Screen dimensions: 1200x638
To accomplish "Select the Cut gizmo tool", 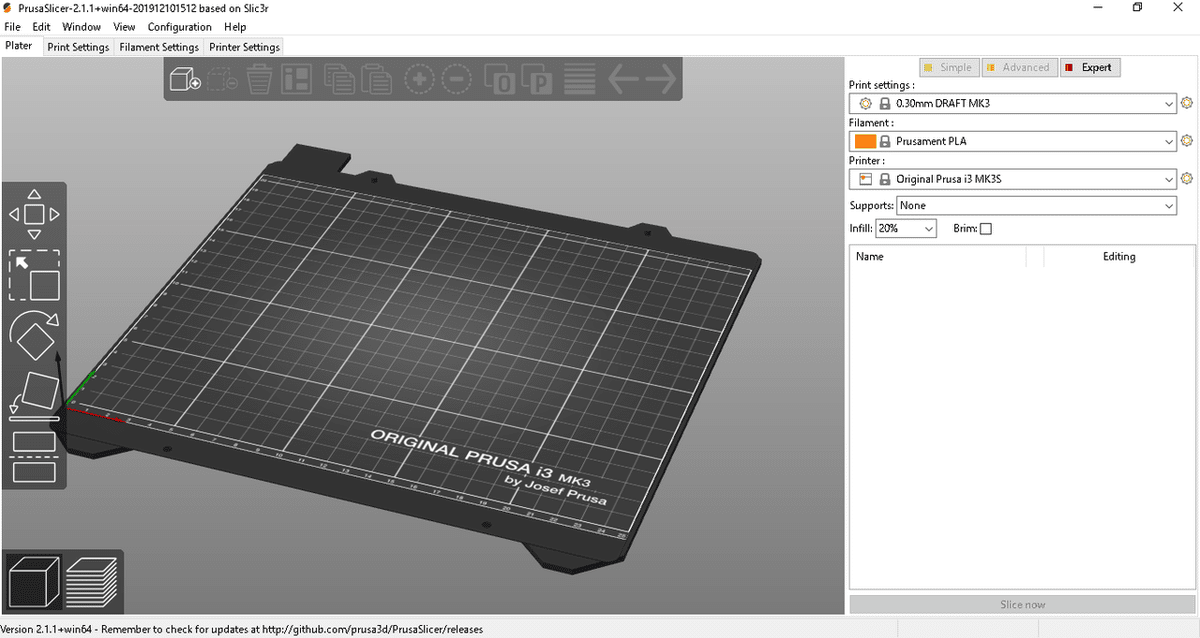I will [34, 456].
